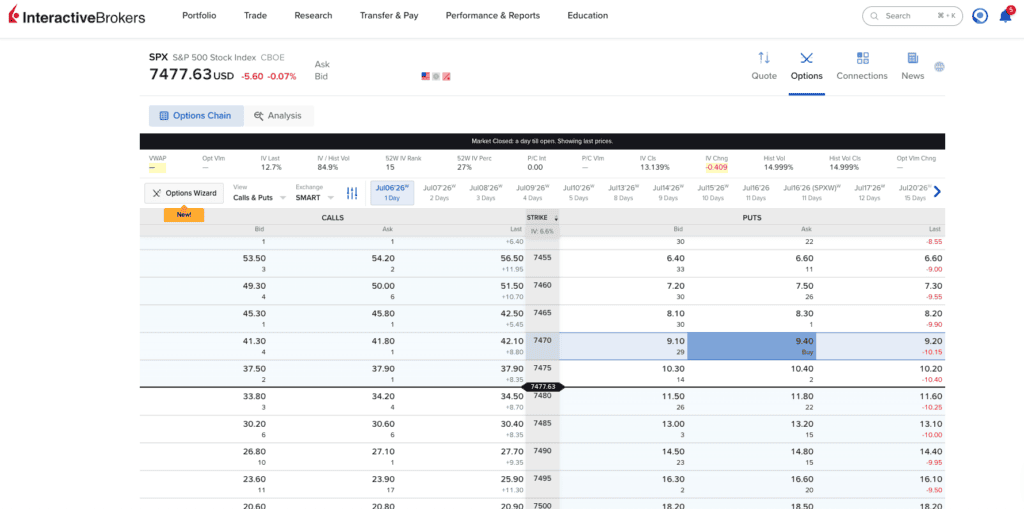The height and width of the screenshot is (509, 1024).
Task: Click the globe icon beside News
Action: pyautogui.click(x=940, y=67)
